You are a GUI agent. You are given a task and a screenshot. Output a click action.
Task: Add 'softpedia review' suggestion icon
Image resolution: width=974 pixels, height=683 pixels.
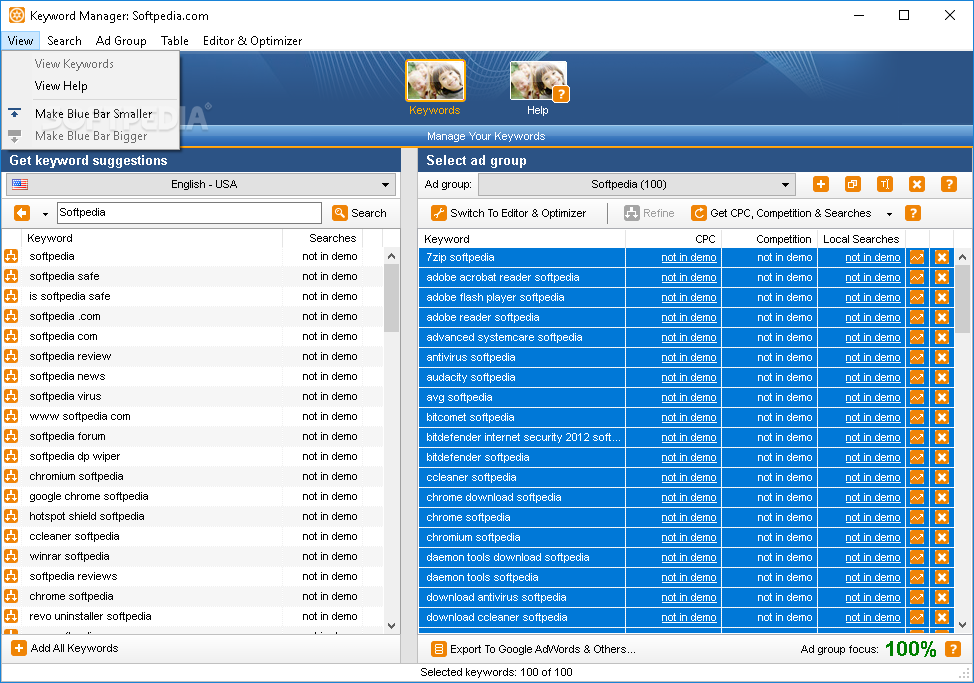[11, 356]
